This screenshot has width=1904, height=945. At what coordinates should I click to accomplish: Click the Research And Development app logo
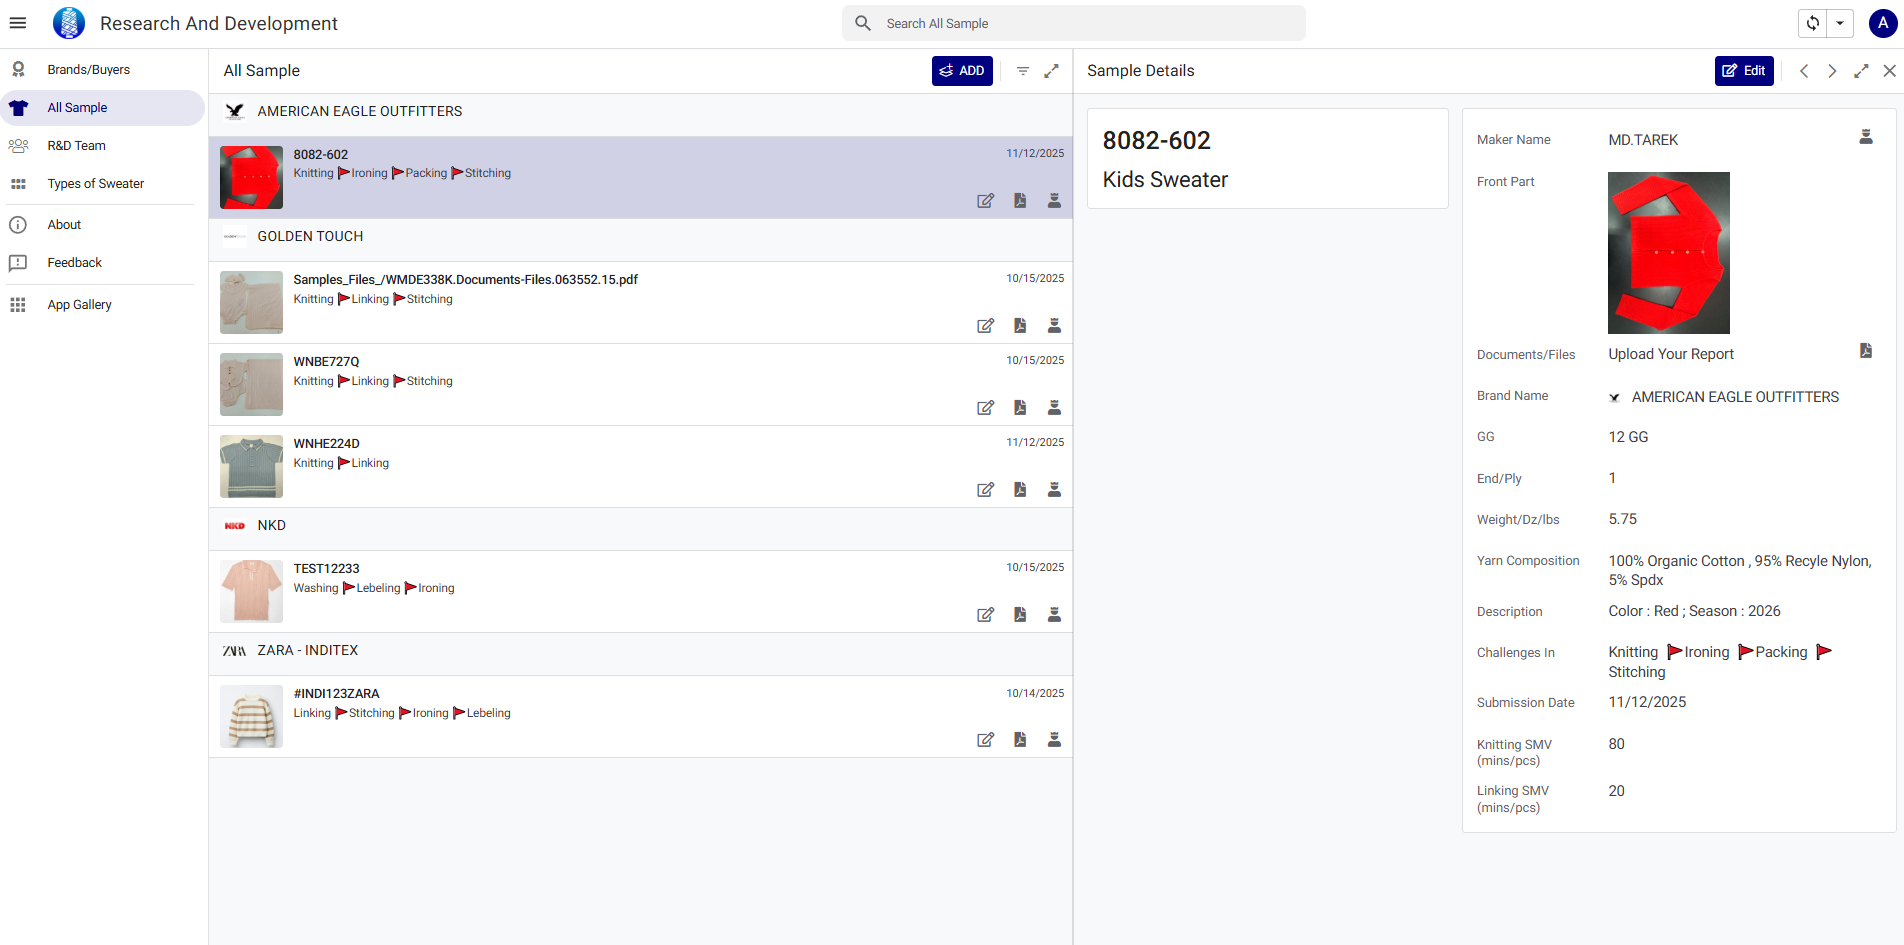click(x=69, y=23)
